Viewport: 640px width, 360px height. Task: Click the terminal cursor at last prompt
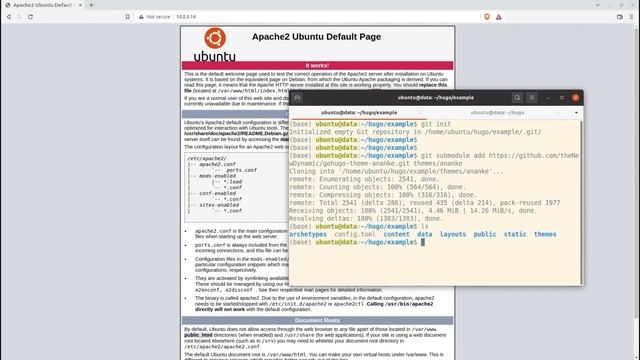click(x=423, y=242)
